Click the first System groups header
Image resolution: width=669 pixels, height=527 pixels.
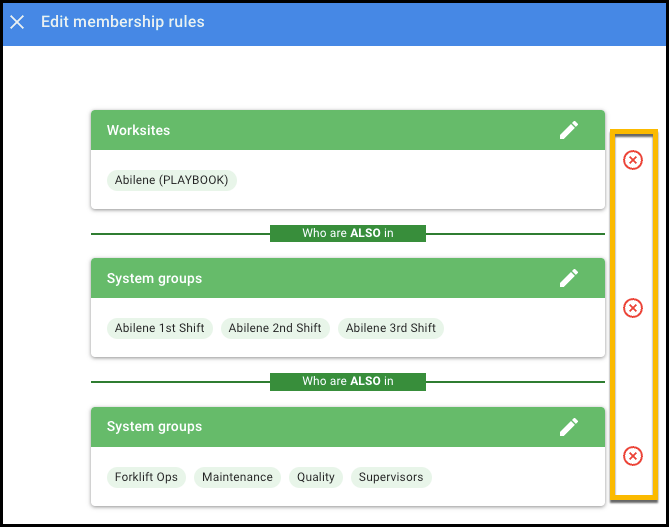(300, 278)
